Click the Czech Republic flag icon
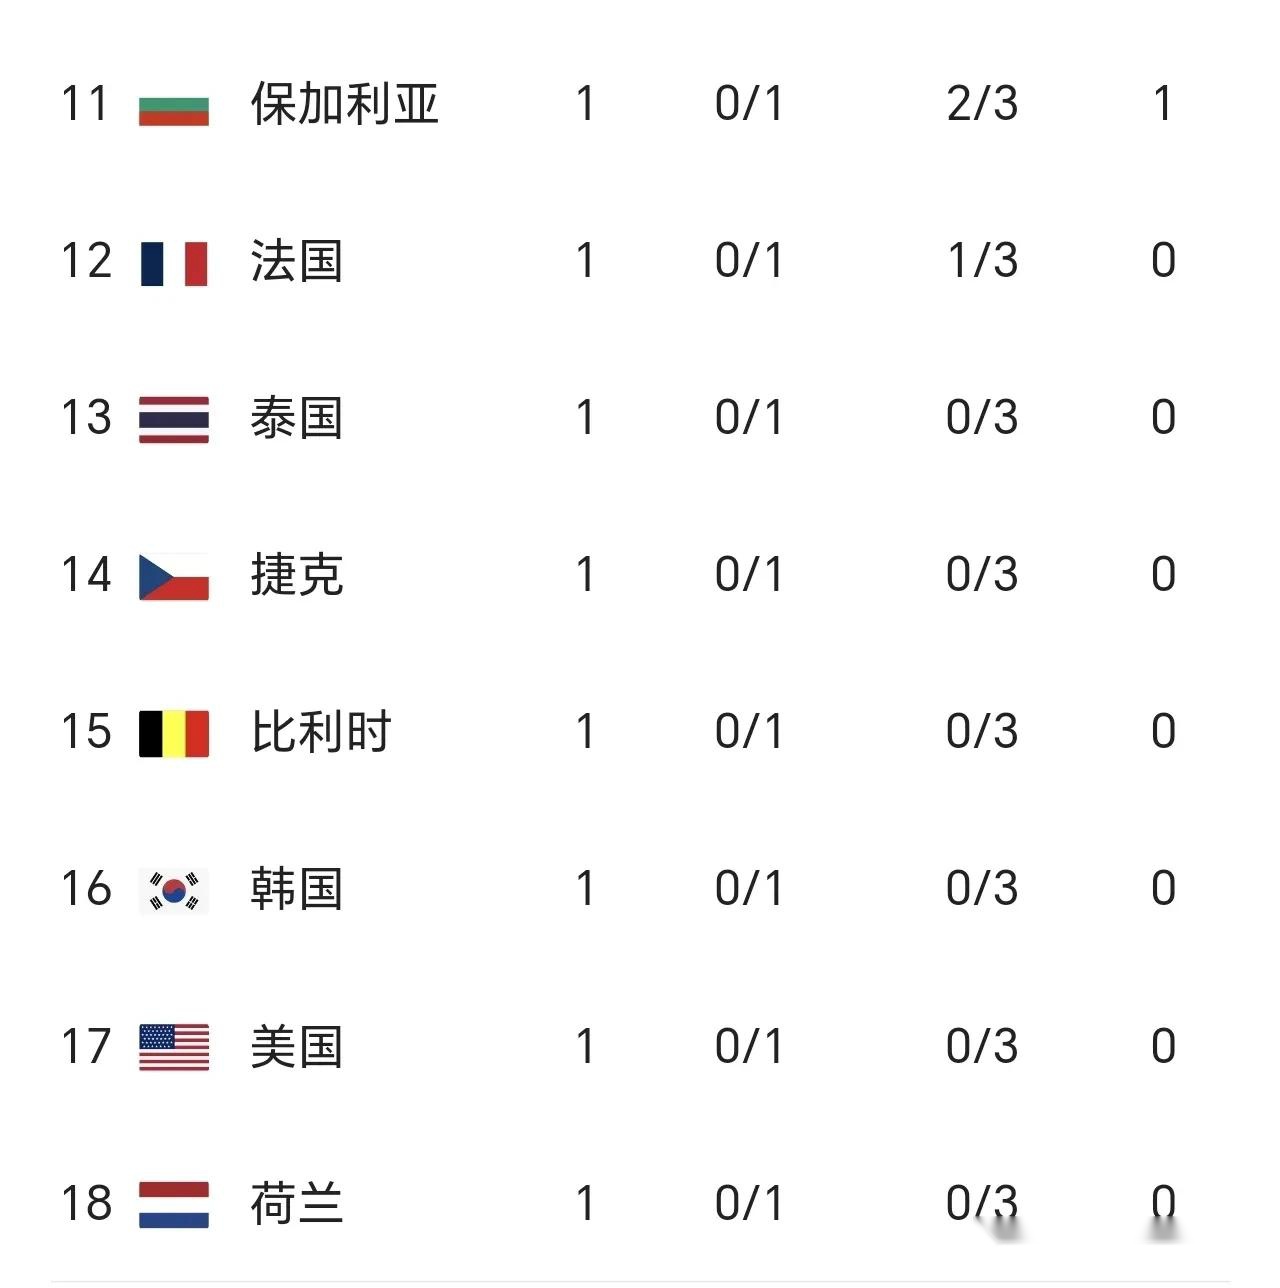This screenshot has width=1280, height=1288. click(x=174, y=577)
